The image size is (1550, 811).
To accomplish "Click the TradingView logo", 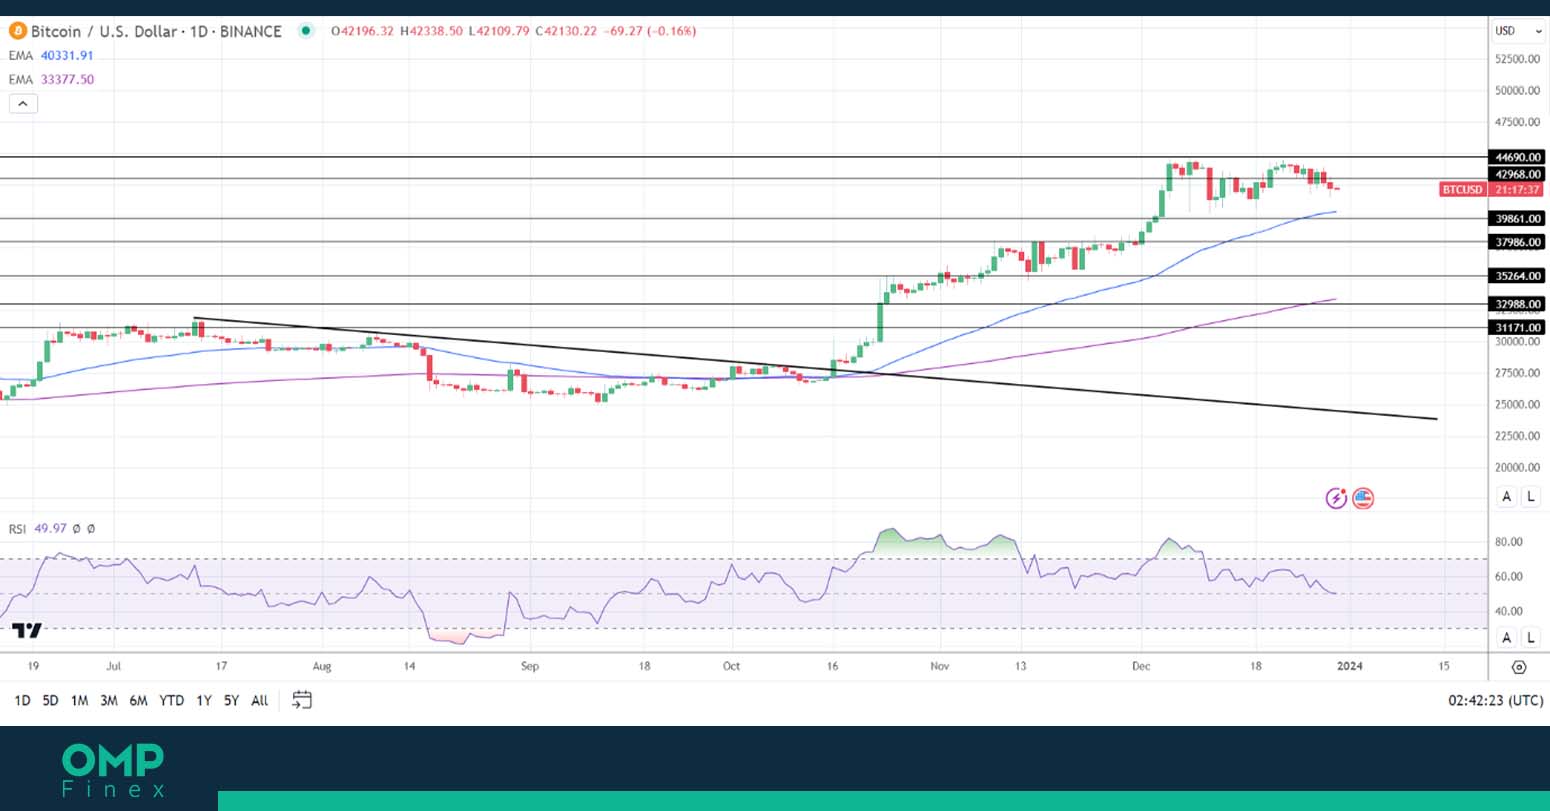I will pos(28,630).
